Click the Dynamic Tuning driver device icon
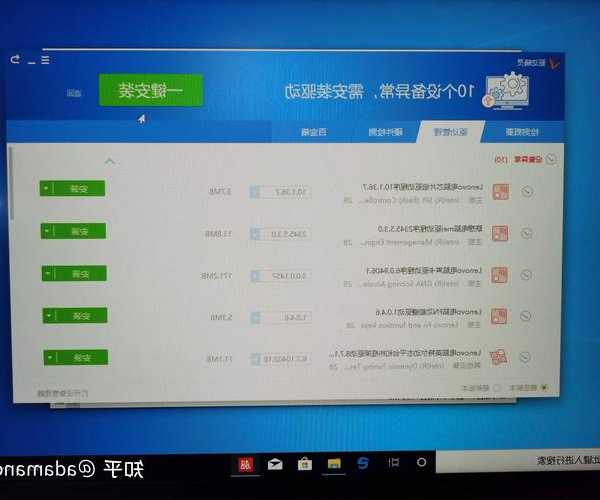The image size is (600, 500). point(501,358)
